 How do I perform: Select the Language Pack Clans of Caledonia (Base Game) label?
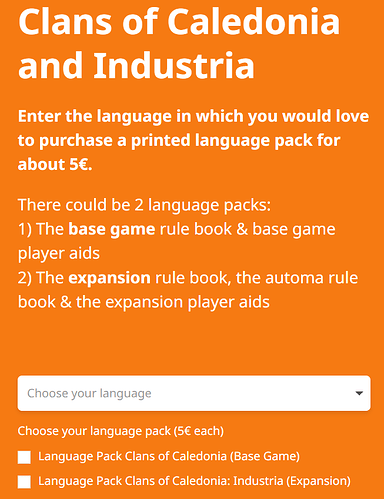click(169, 456)
